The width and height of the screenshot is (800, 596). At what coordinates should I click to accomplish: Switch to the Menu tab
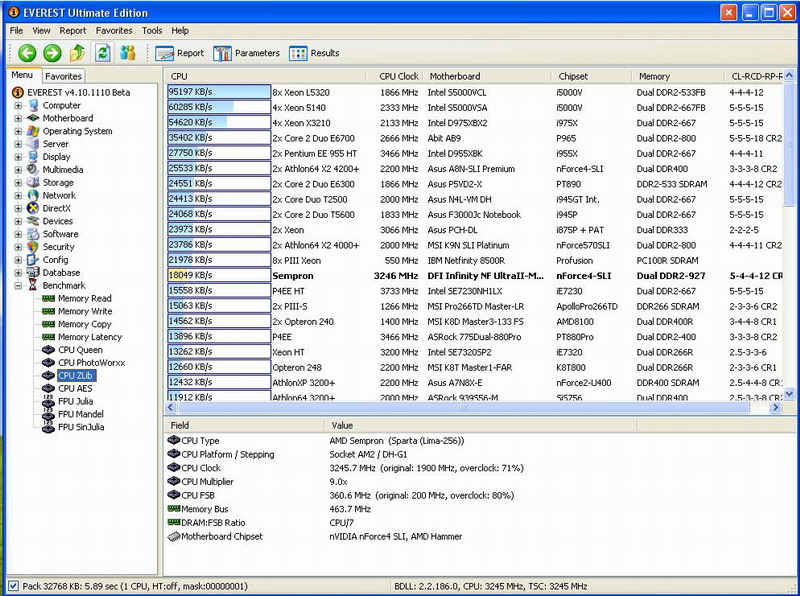point(22,75)
